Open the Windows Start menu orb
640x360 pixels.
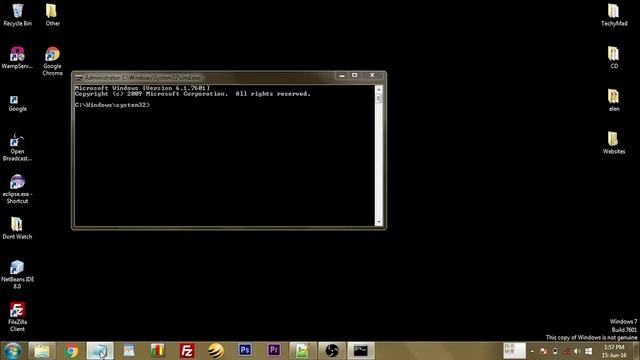(x=13, y=351)
